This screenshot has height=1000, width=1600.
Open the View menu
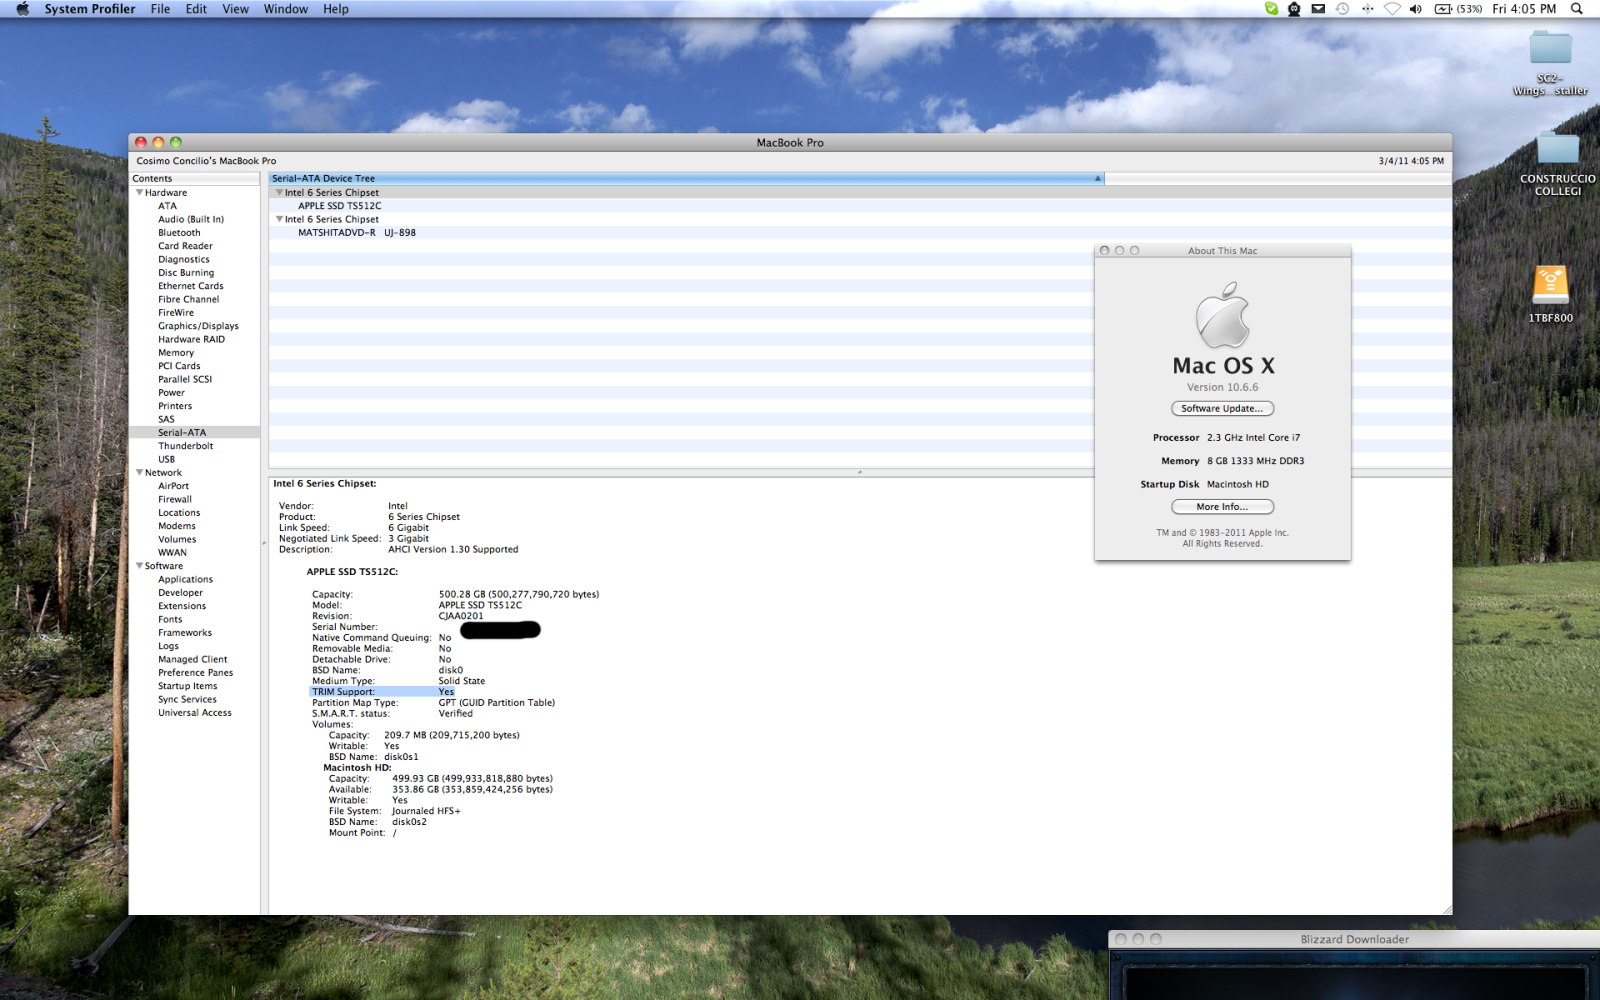click(x=235, y=9)
